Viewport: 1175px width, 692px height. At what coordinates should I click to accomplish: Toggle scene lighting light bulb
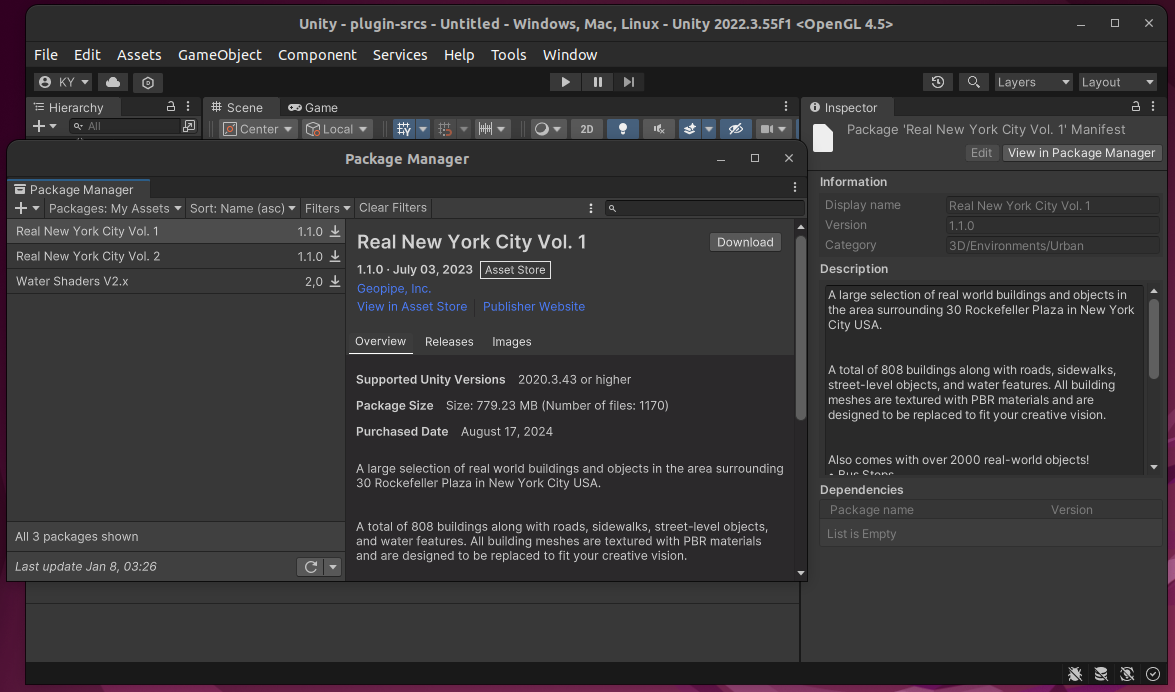[x=623, y=129]
